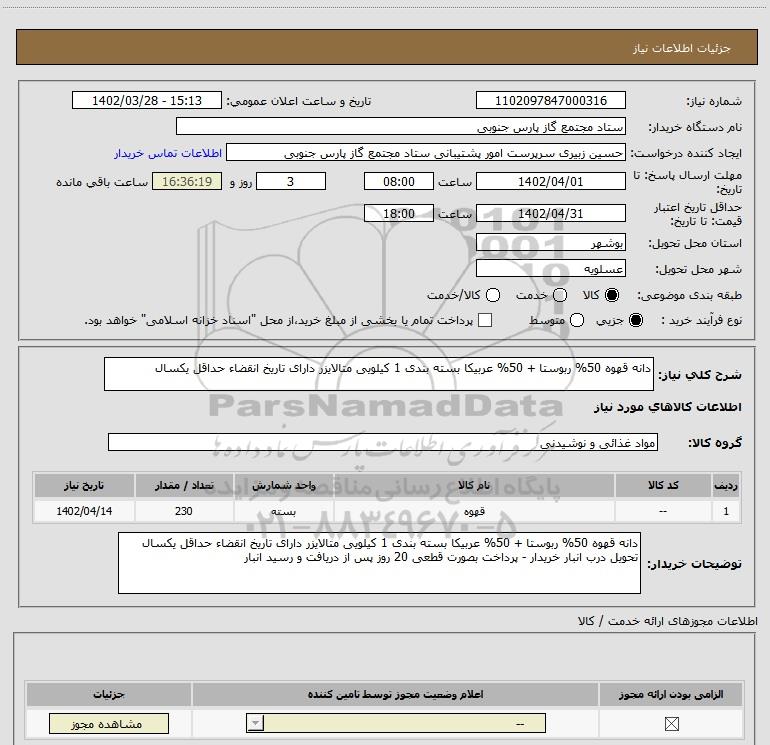This screenshot has height=745, width=770.
Task: Click the delivery city field عسلویه
Action: click(x=550, y=269)
